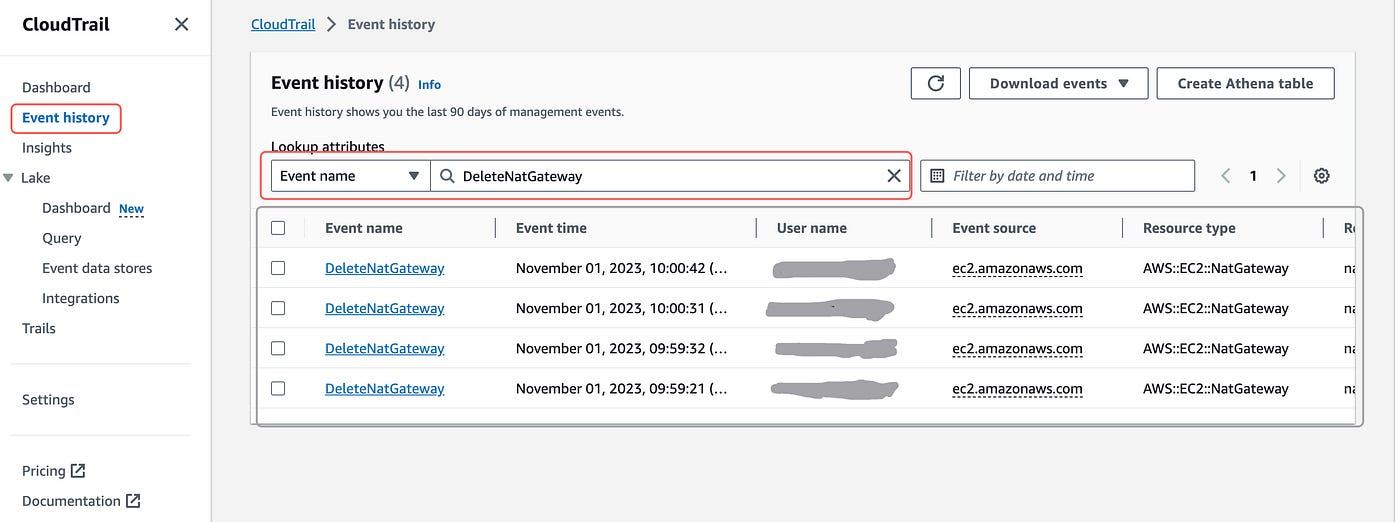Open the Info link beside Event history
Viewport: 1400px width, 522px height.
pyautogui.click(x=429, y=85)
